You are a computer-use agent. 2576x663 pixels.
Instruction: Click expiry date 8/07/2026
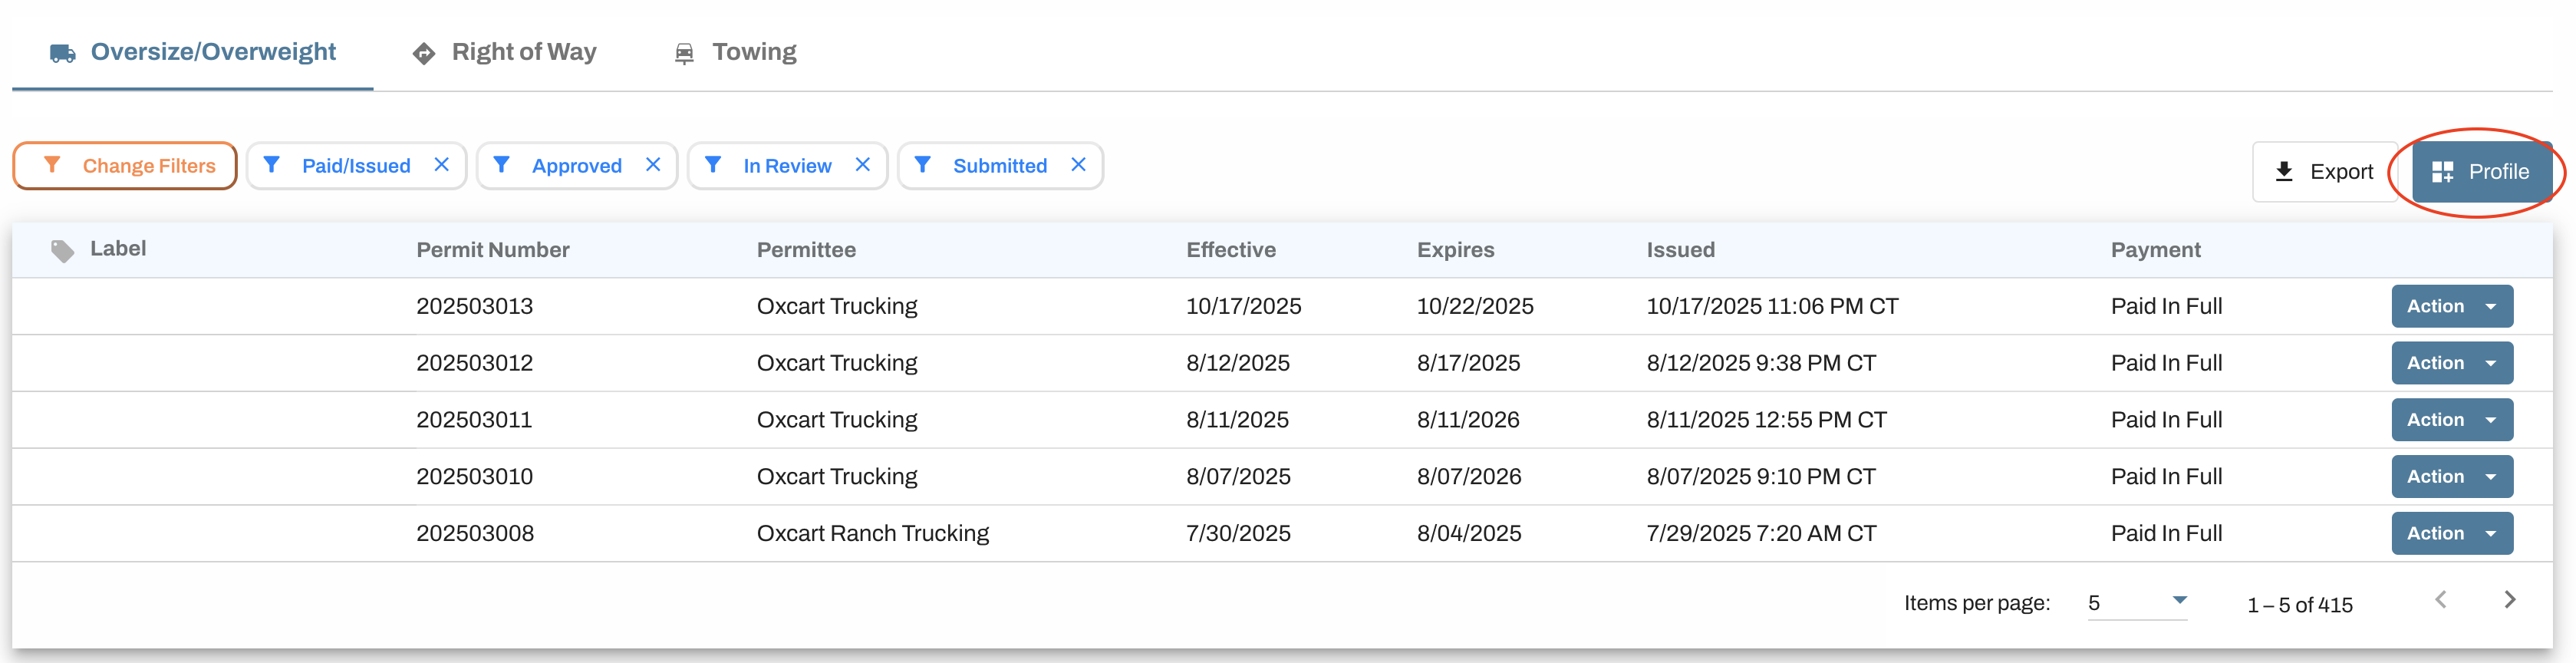[1469, 477]
